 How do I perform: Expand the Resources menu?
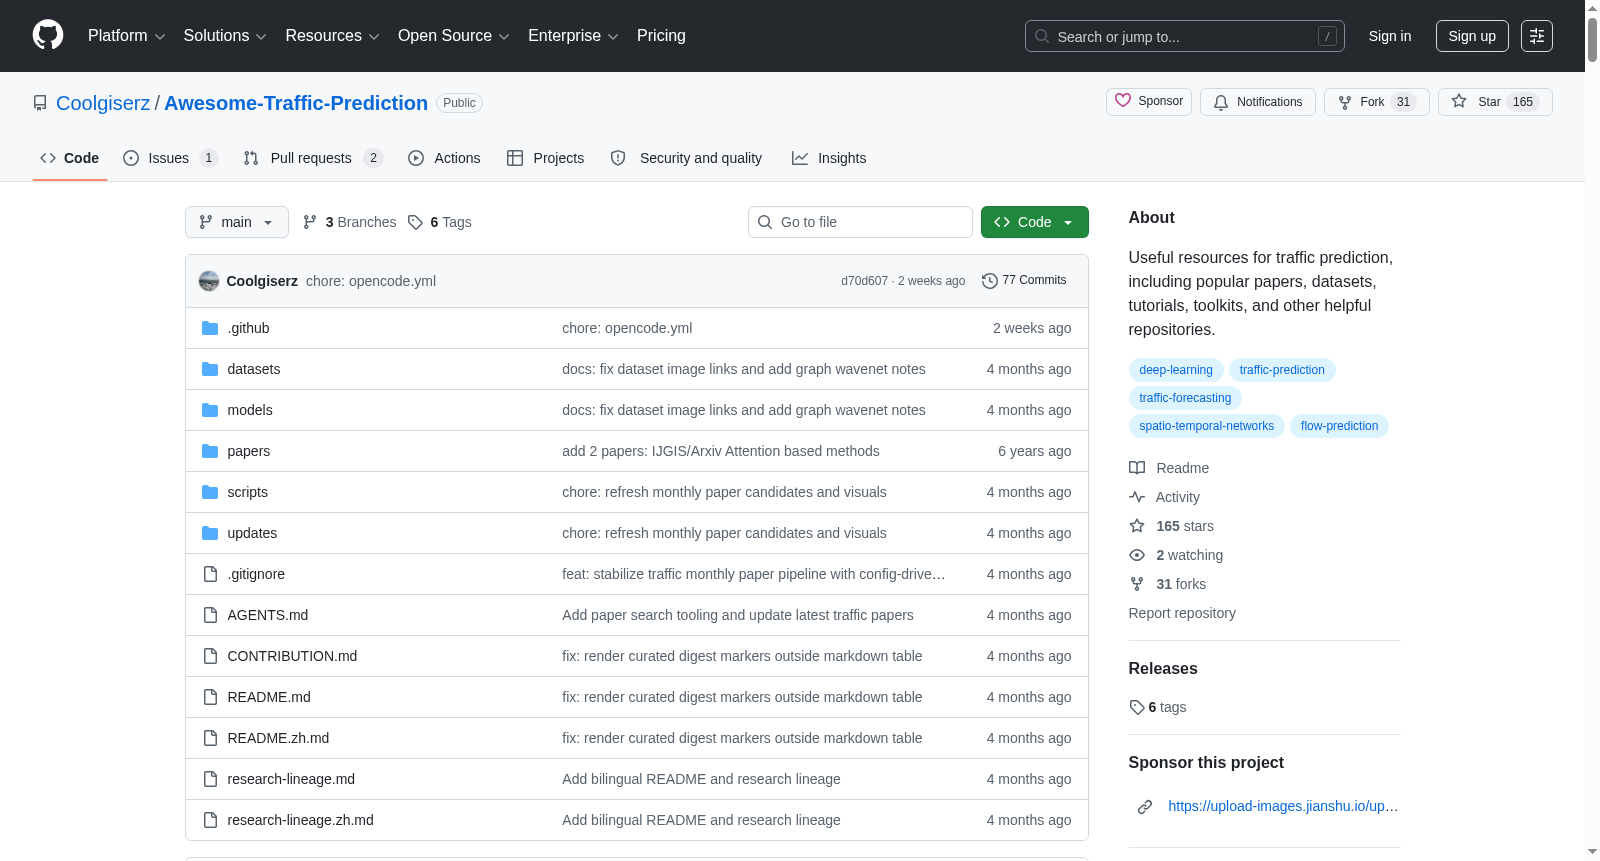tap(332, 36)
